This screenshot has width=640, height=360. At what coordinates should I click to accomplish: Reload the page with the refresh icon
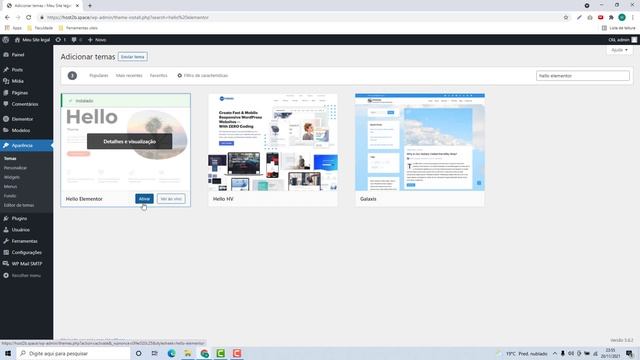[29, 18]
